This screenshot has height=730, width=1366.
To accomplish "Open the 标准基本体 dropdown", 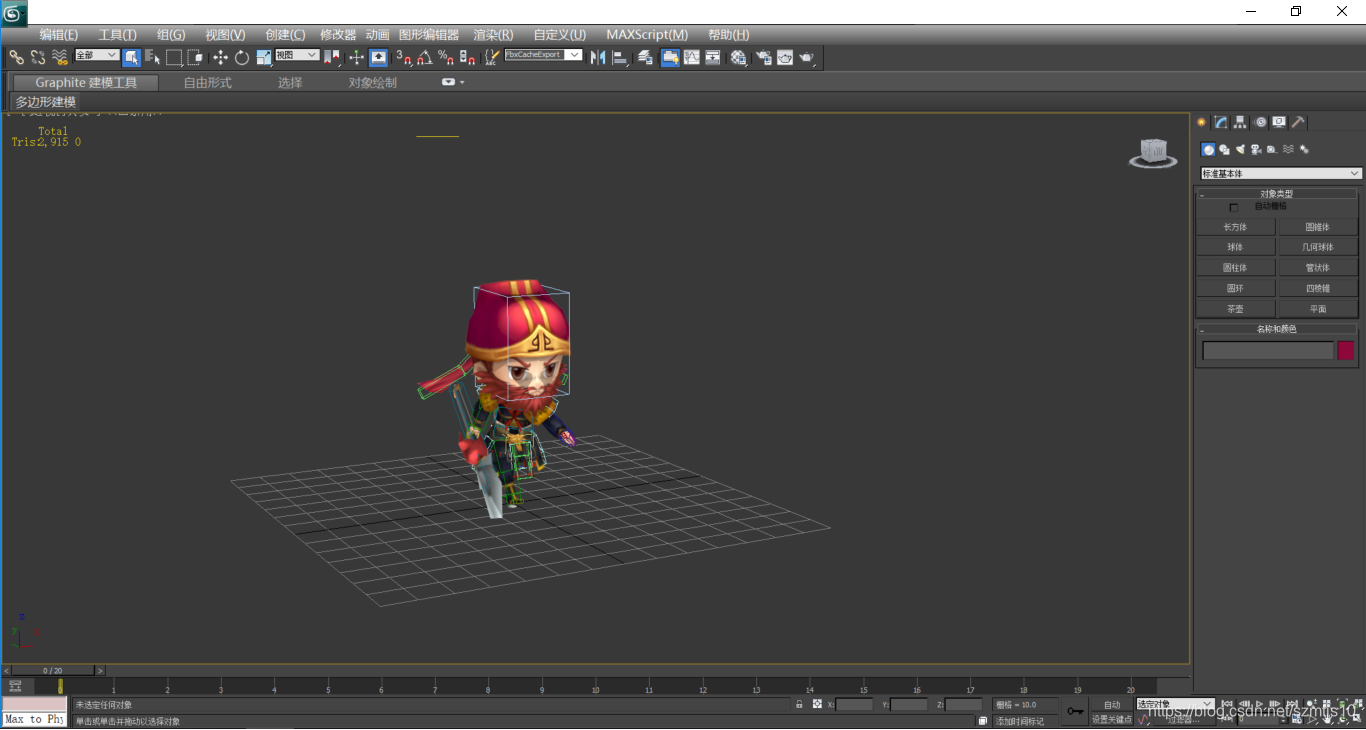I will (x=1281, y=174).
